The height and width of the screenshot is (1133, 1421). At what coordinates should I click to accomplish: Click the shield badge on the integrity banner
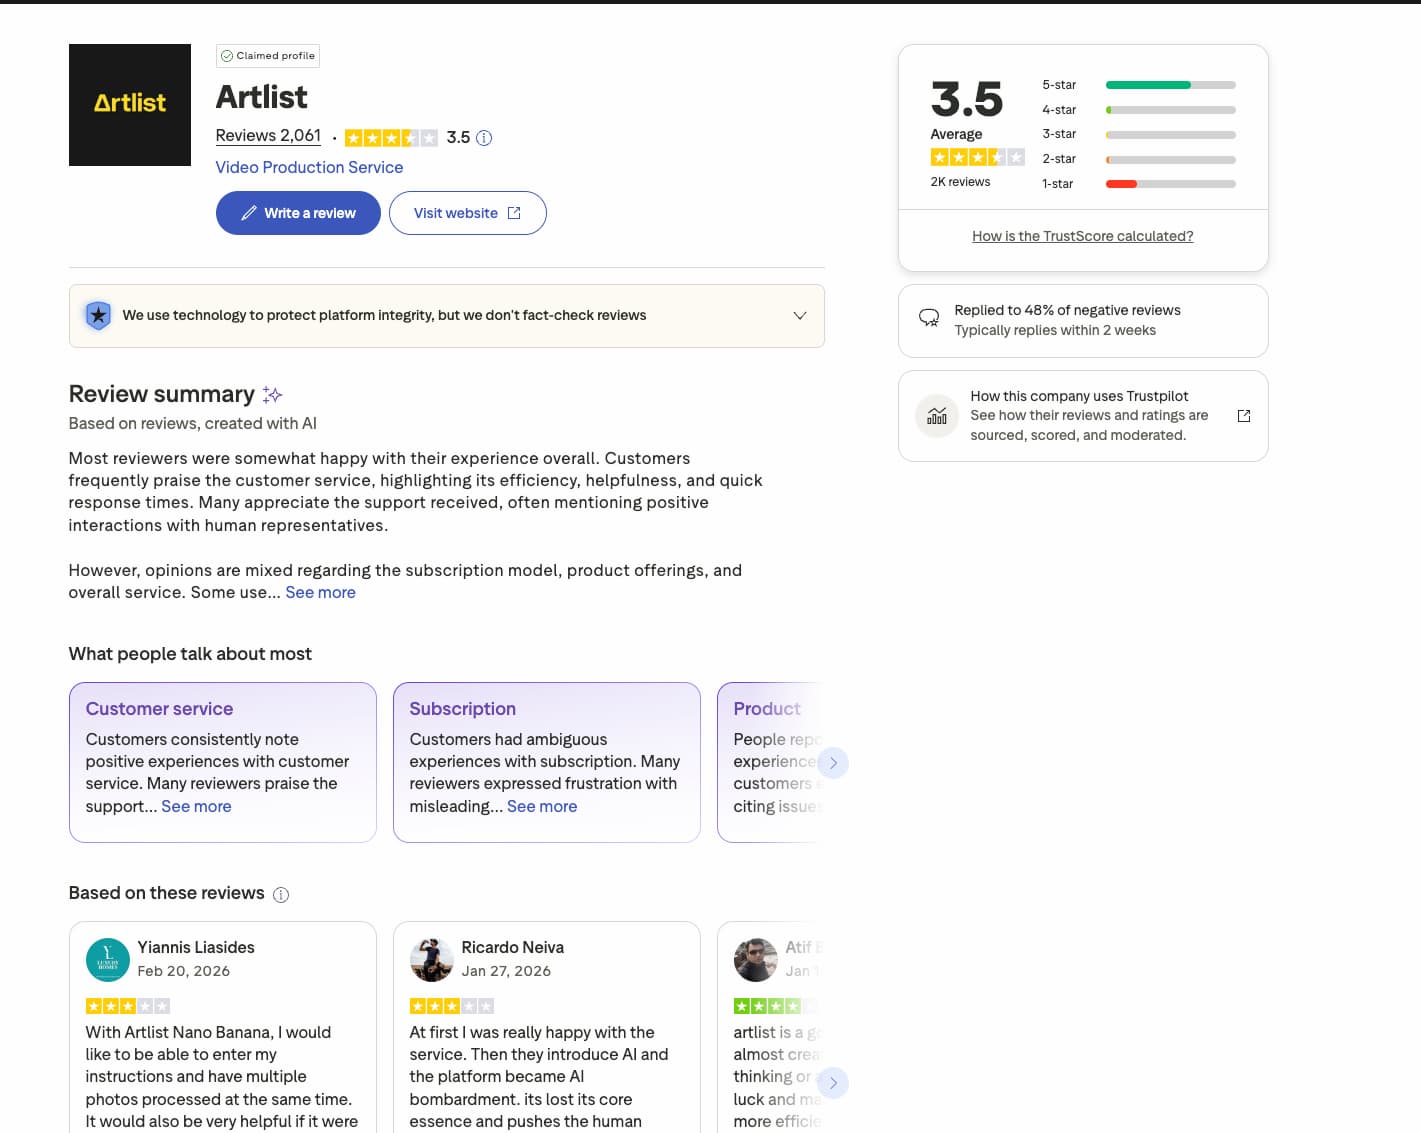98,315
